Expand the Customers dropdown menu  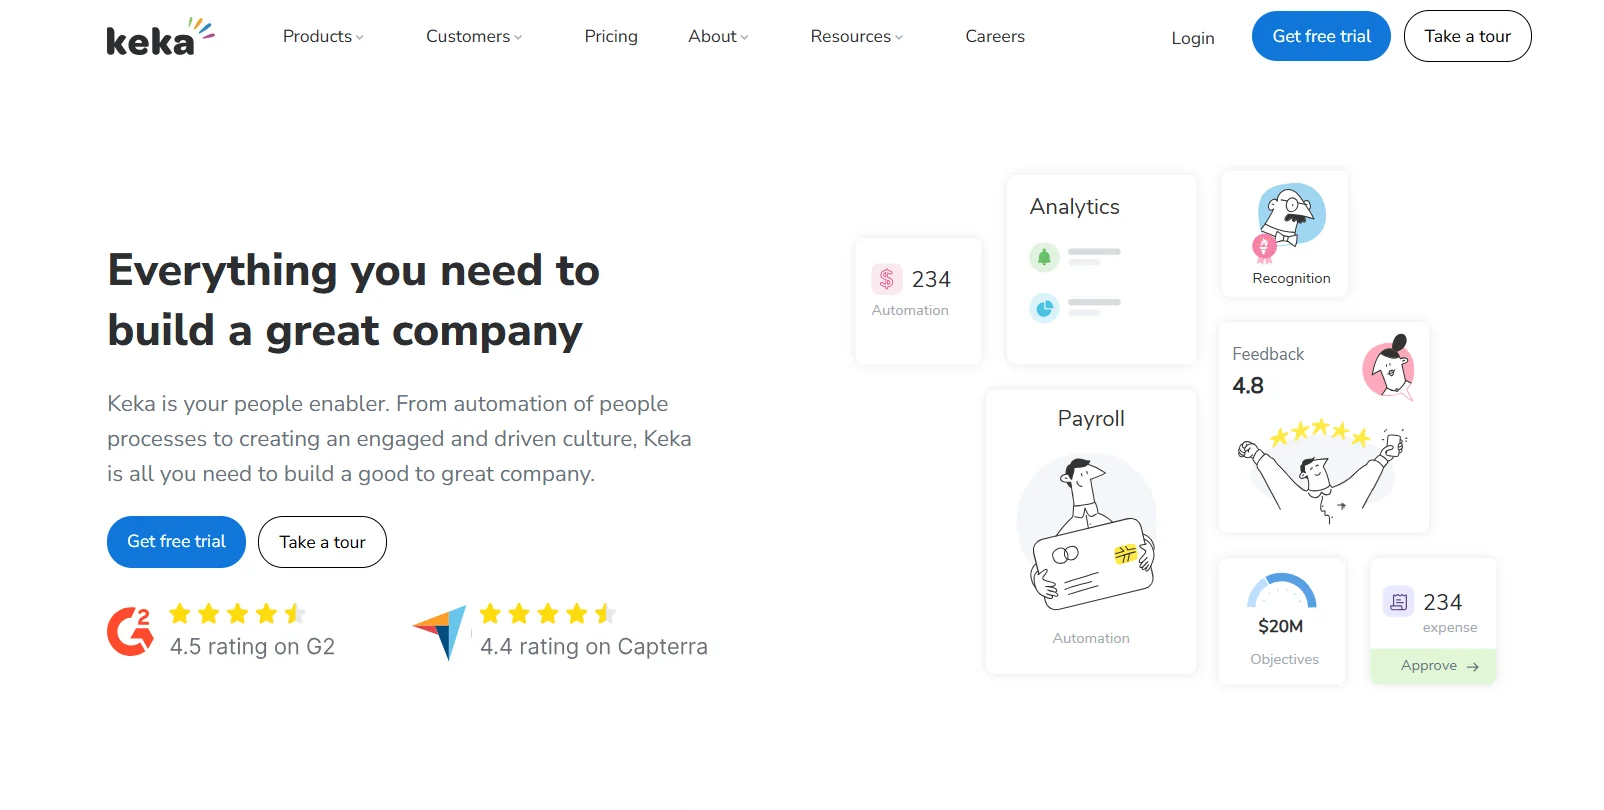pyautogui.click(x=474, y=37)
